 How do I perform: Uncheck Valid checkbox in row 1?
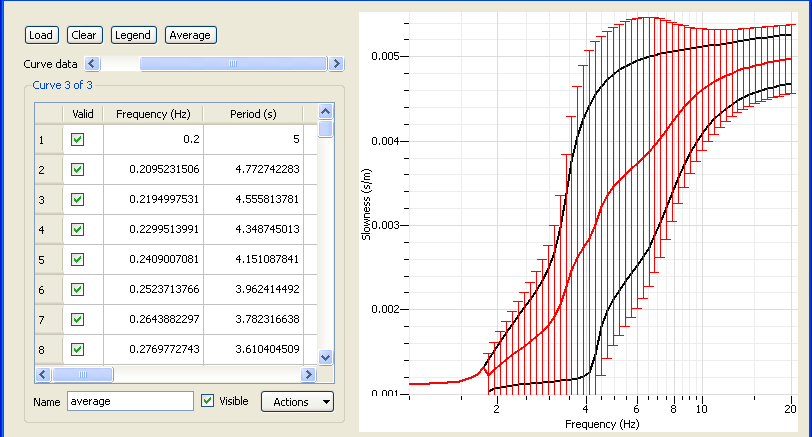(x=77, y=140)
